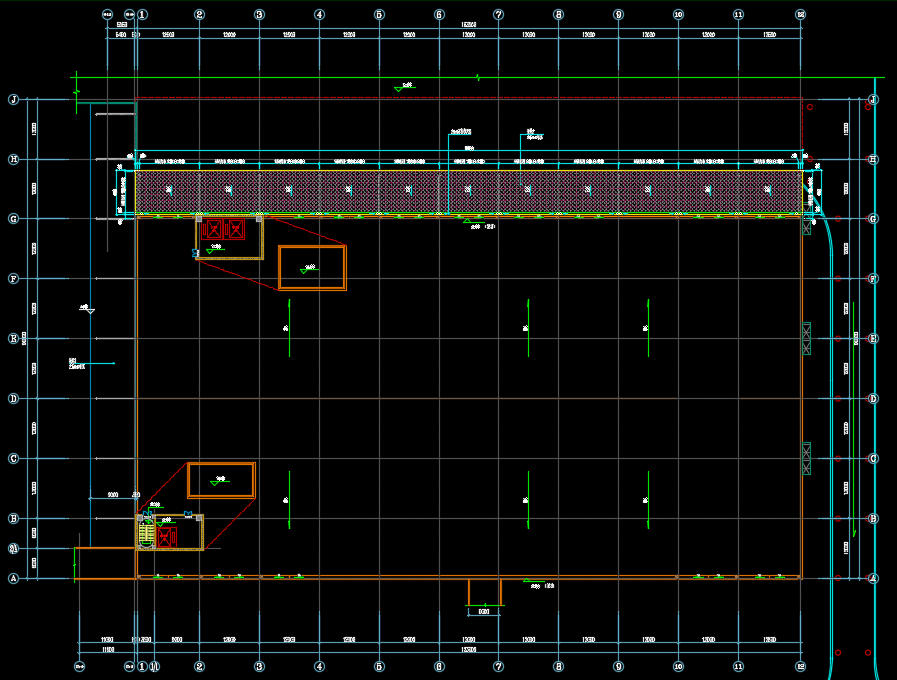Select grid bubble G on left axis
The image size is (897, 680).
click(x=14, y=219)
